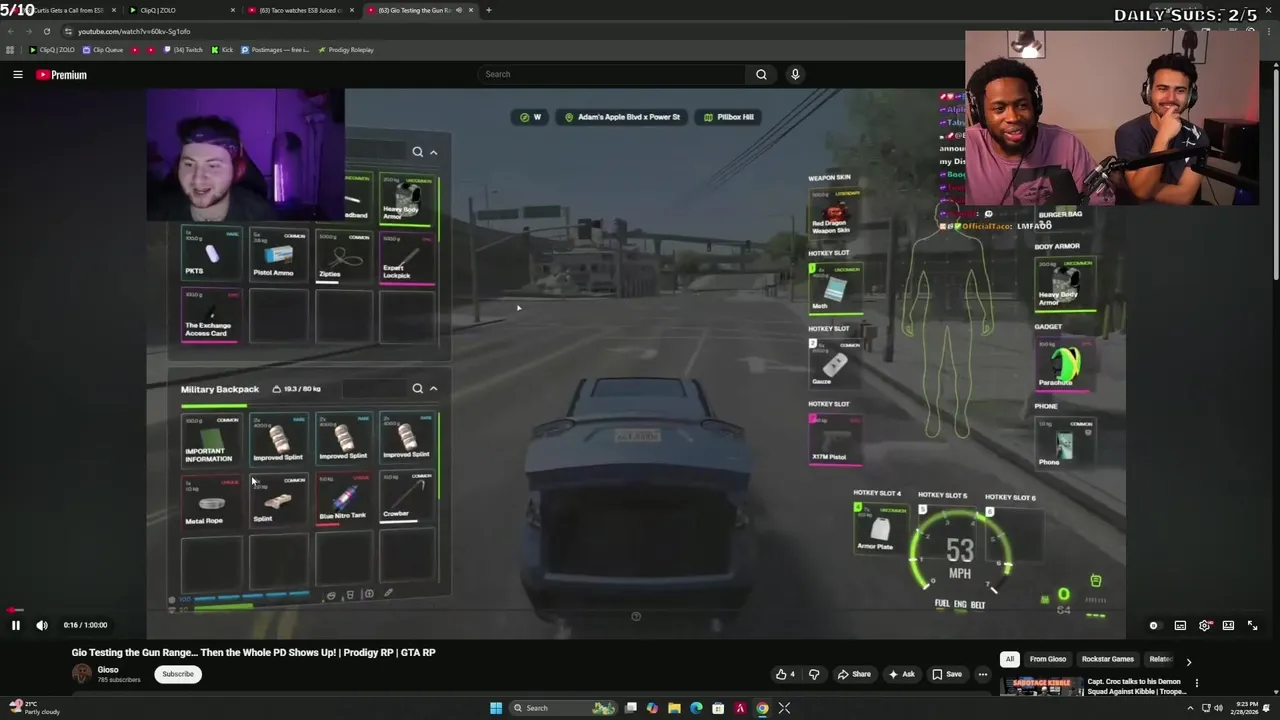This screenshot has width=1280, height=720.
Task: Open Clip Queue bookmark
Action: click(103, 50)
